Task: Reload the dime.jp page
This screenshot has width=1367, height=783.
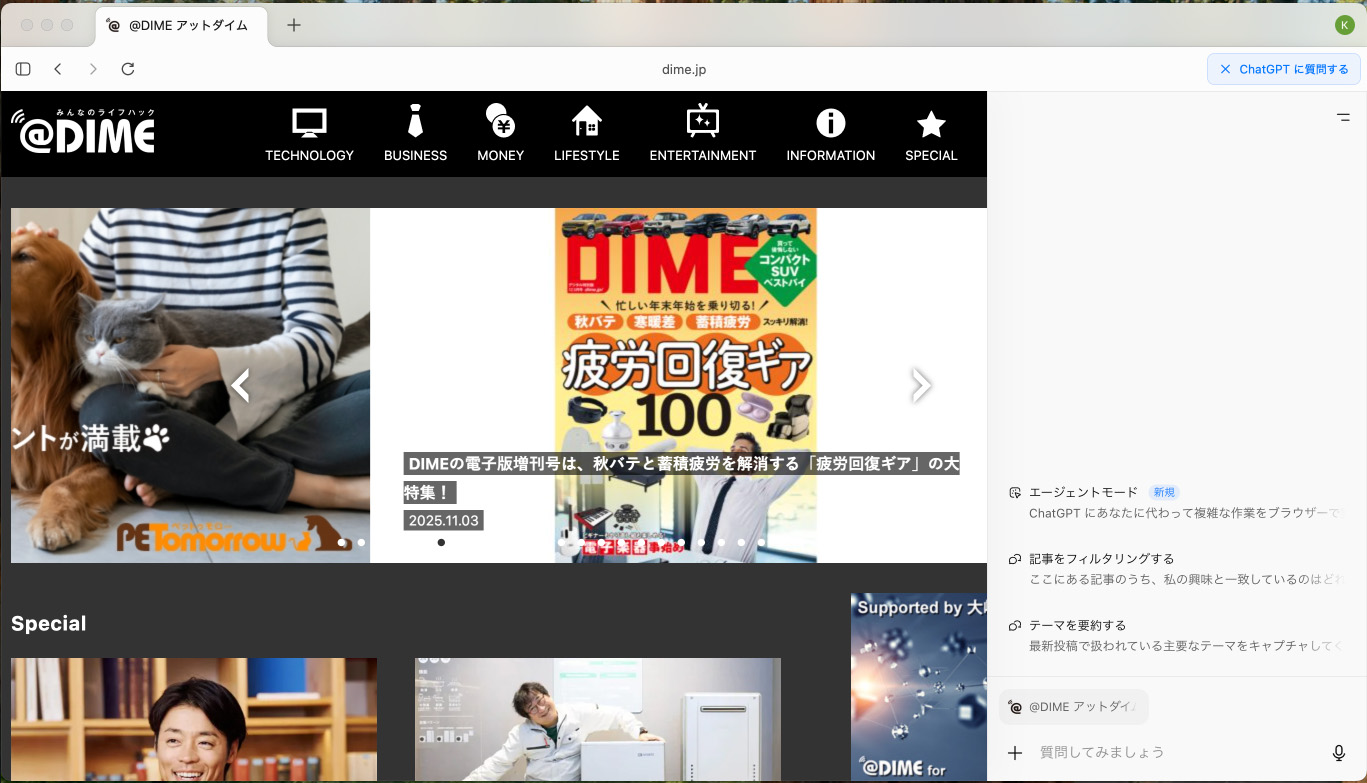Action: (x=128, y=69)
